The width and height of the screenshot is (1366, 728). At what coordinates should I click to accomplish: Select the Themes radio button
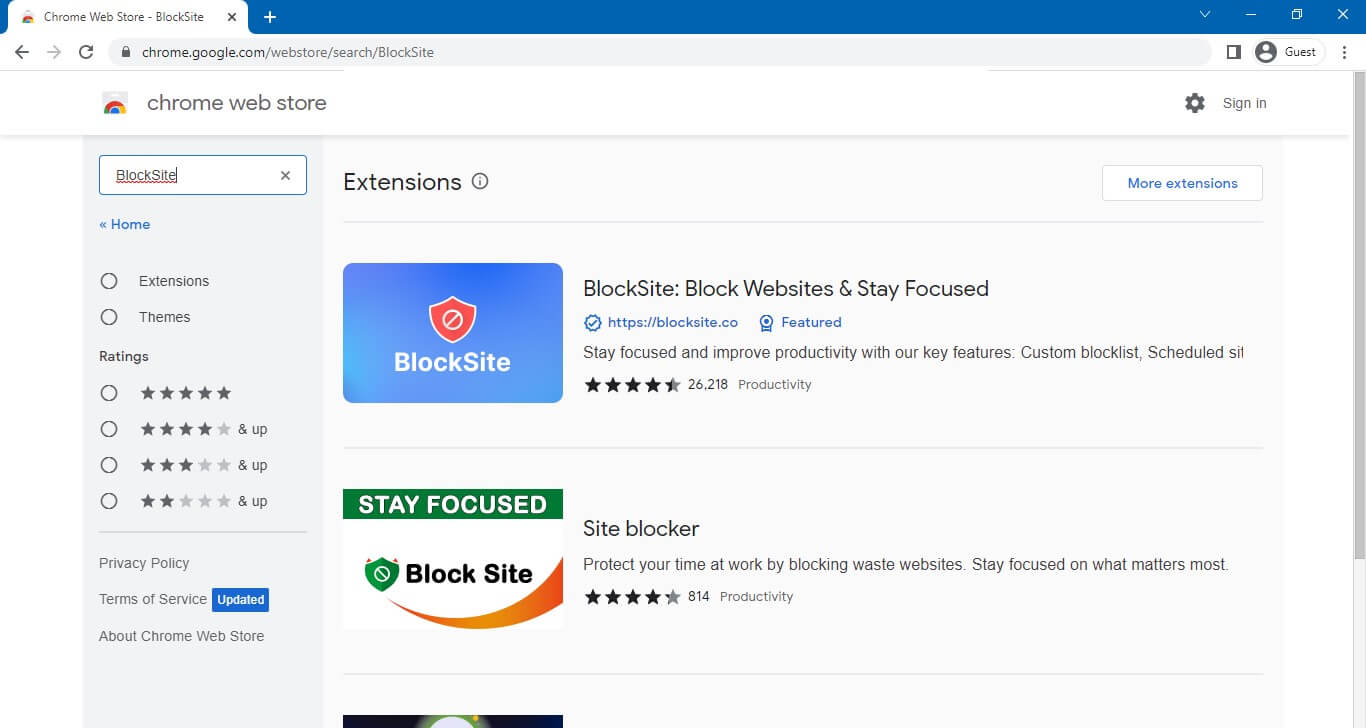[x=109, y=317]
